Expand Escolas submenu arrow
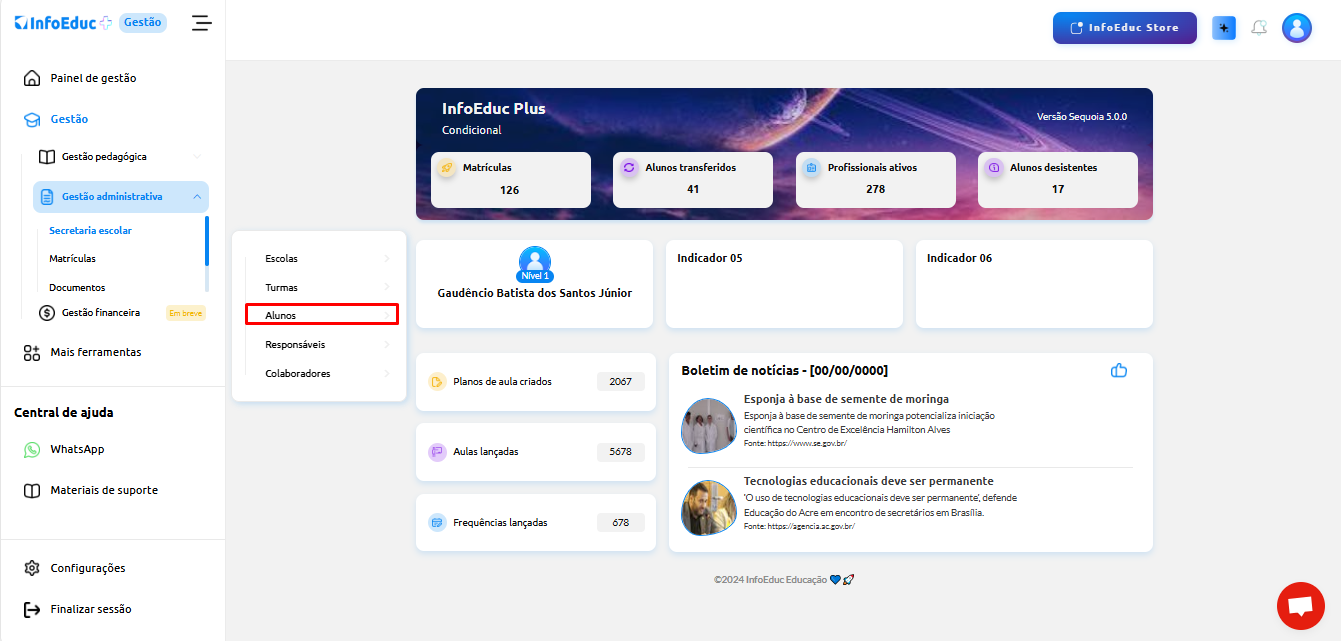This screenshot has width=1341, height=641. click(x=387, y=259)
